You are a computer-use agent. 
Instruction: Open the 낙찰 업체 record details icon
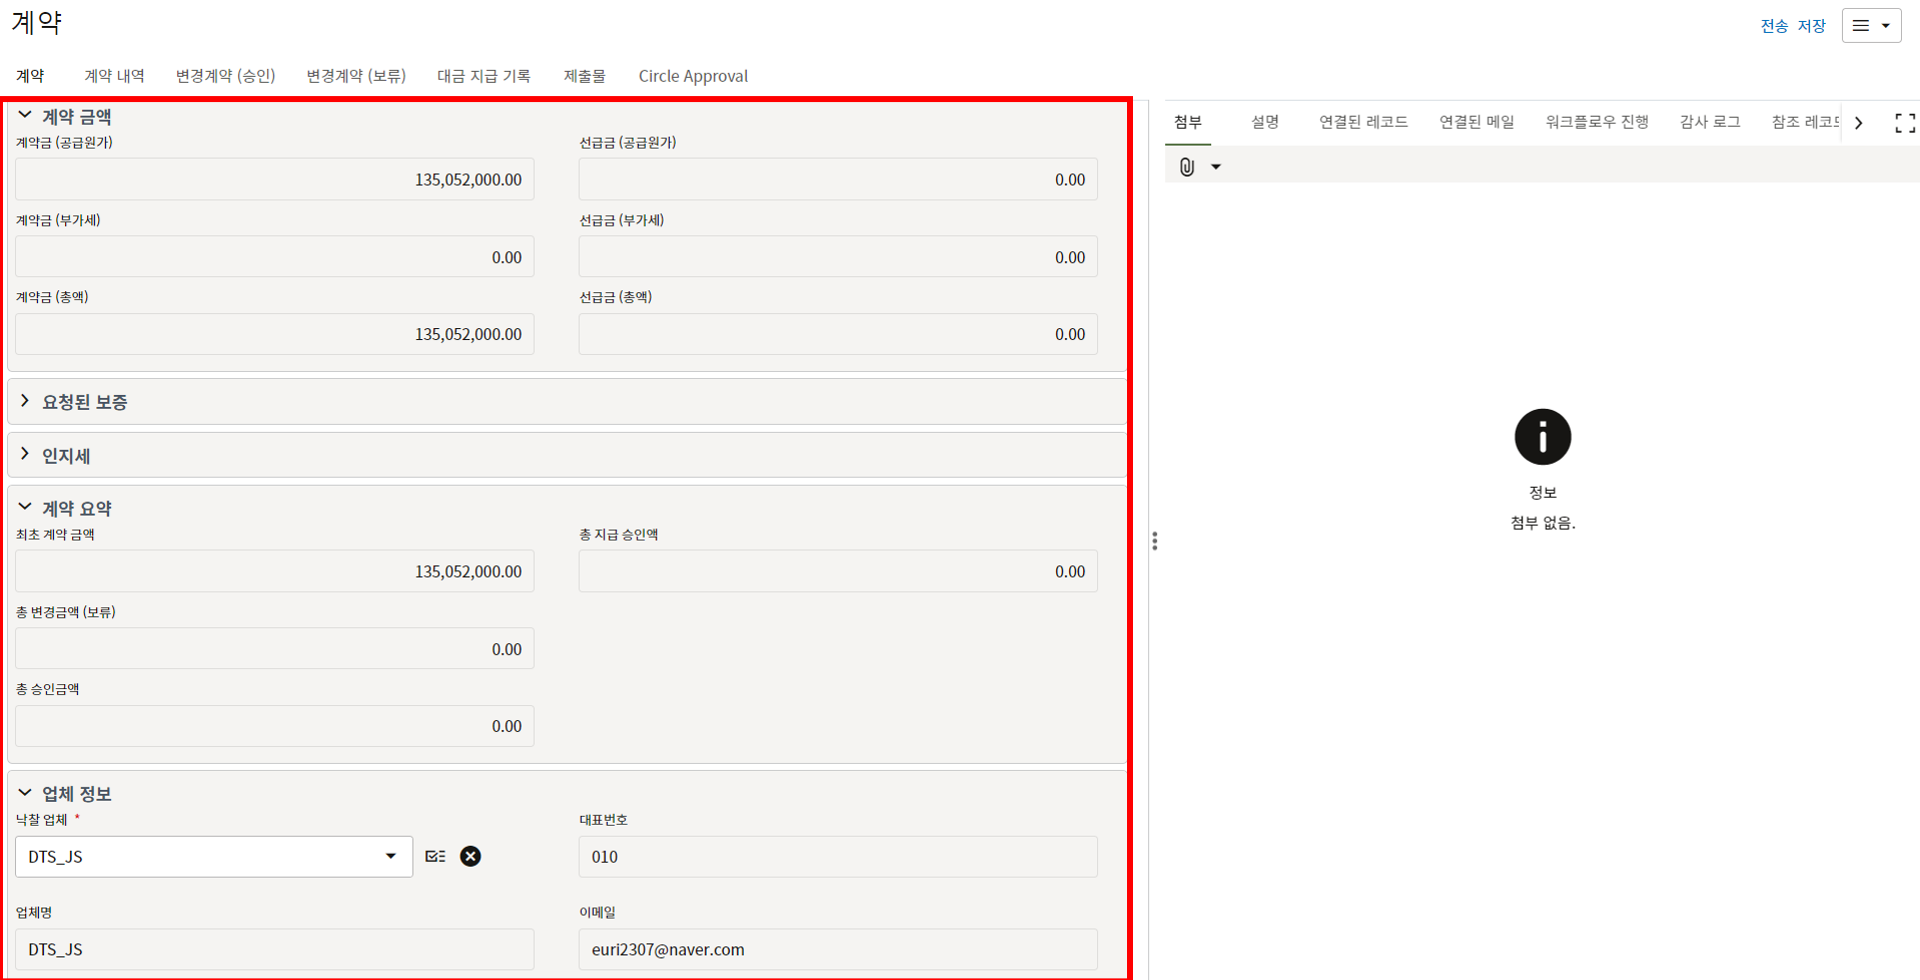(435, 856)
